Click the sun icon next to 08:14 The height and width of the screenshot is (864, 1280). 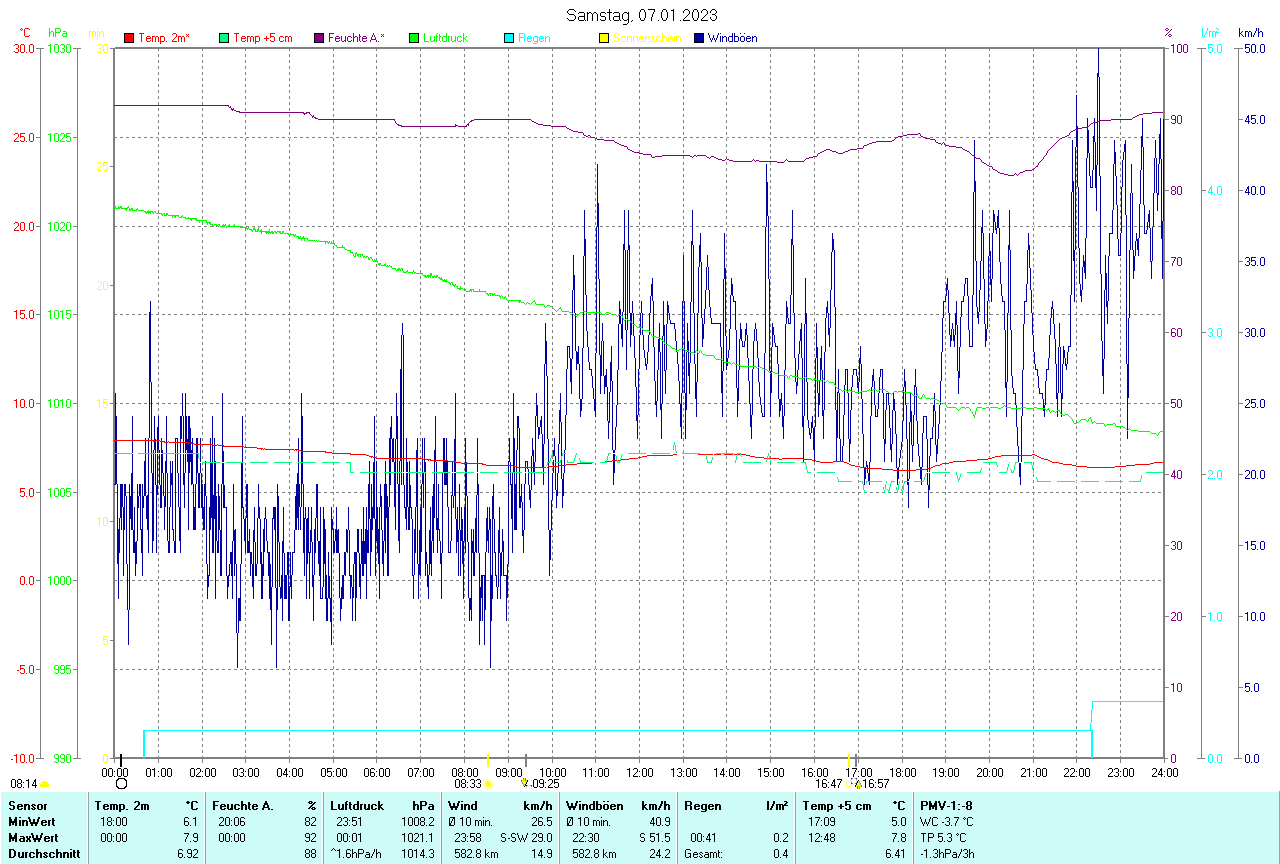(45, 785)
